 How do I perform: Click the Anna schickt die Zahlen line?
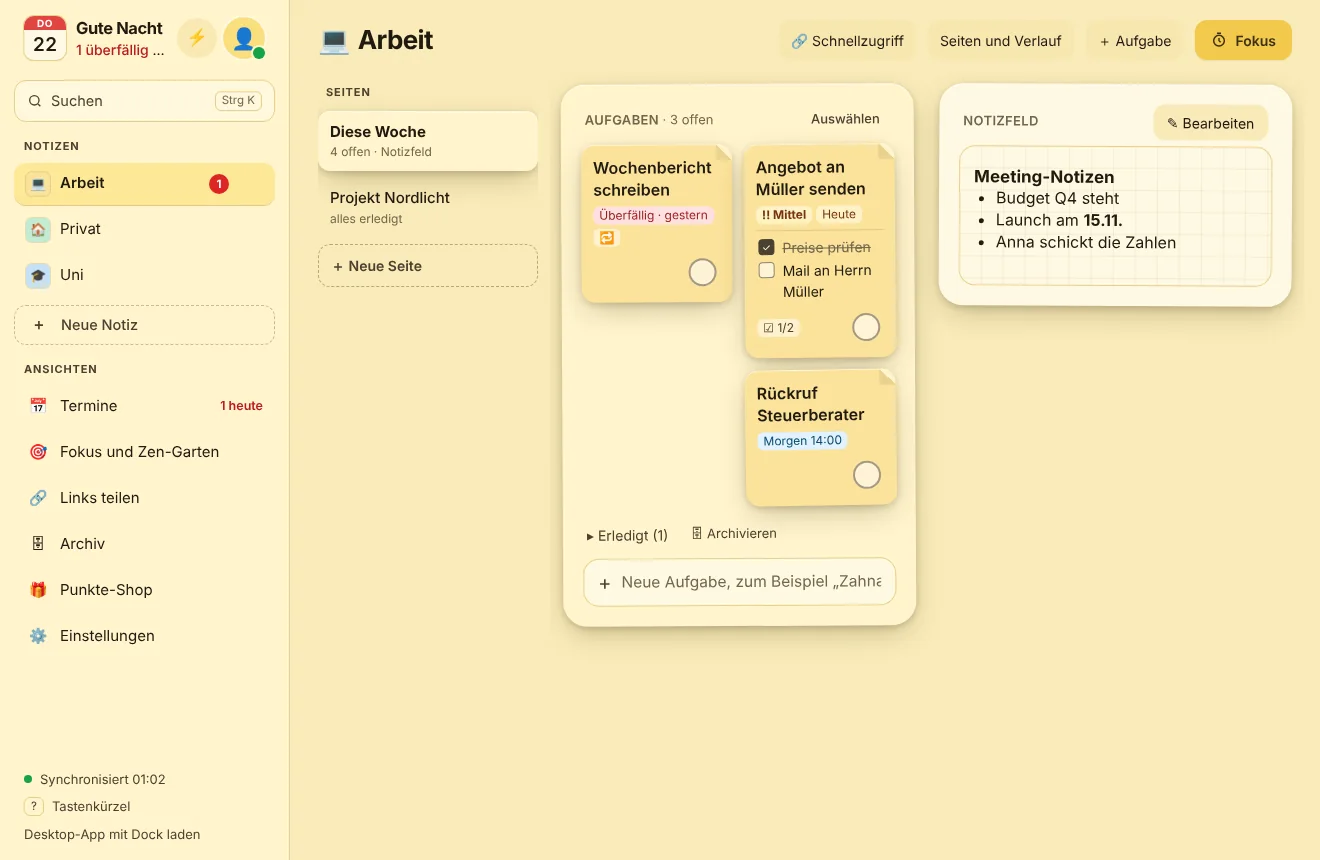click(1086, 242)
